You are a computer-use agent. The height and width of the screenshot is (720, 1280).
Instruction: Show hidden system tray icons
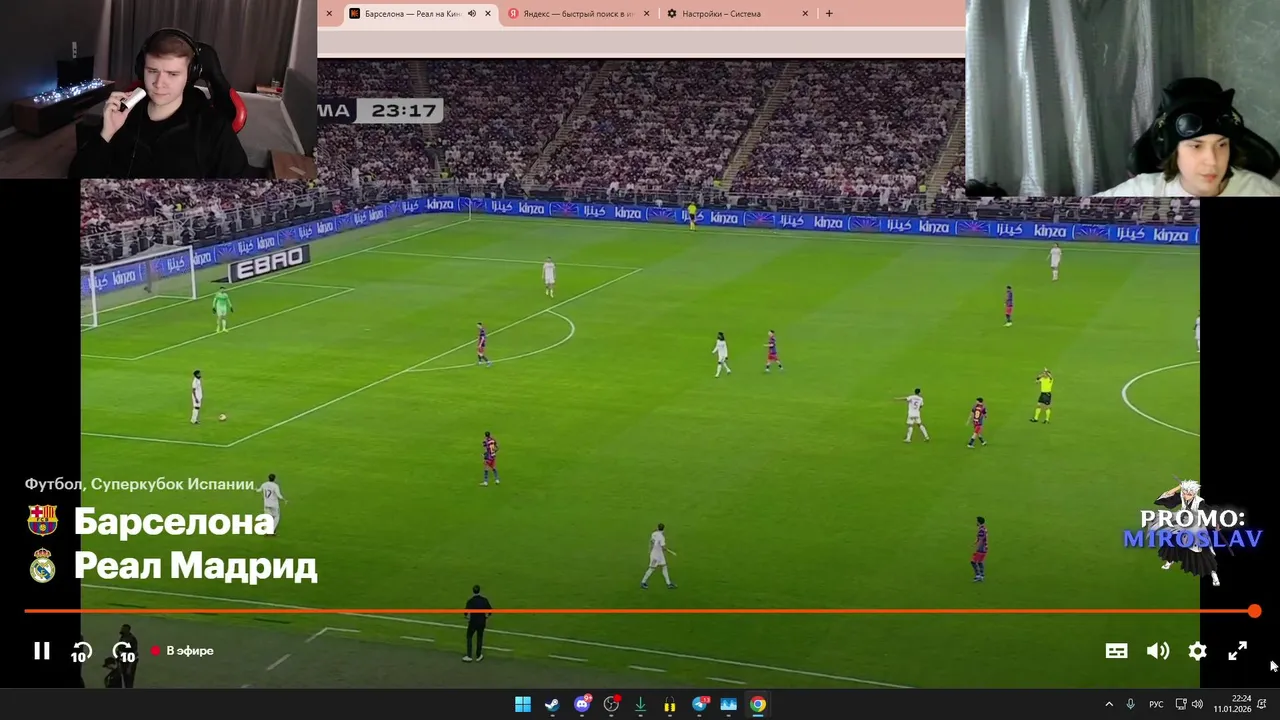(x=1108, y=704)
